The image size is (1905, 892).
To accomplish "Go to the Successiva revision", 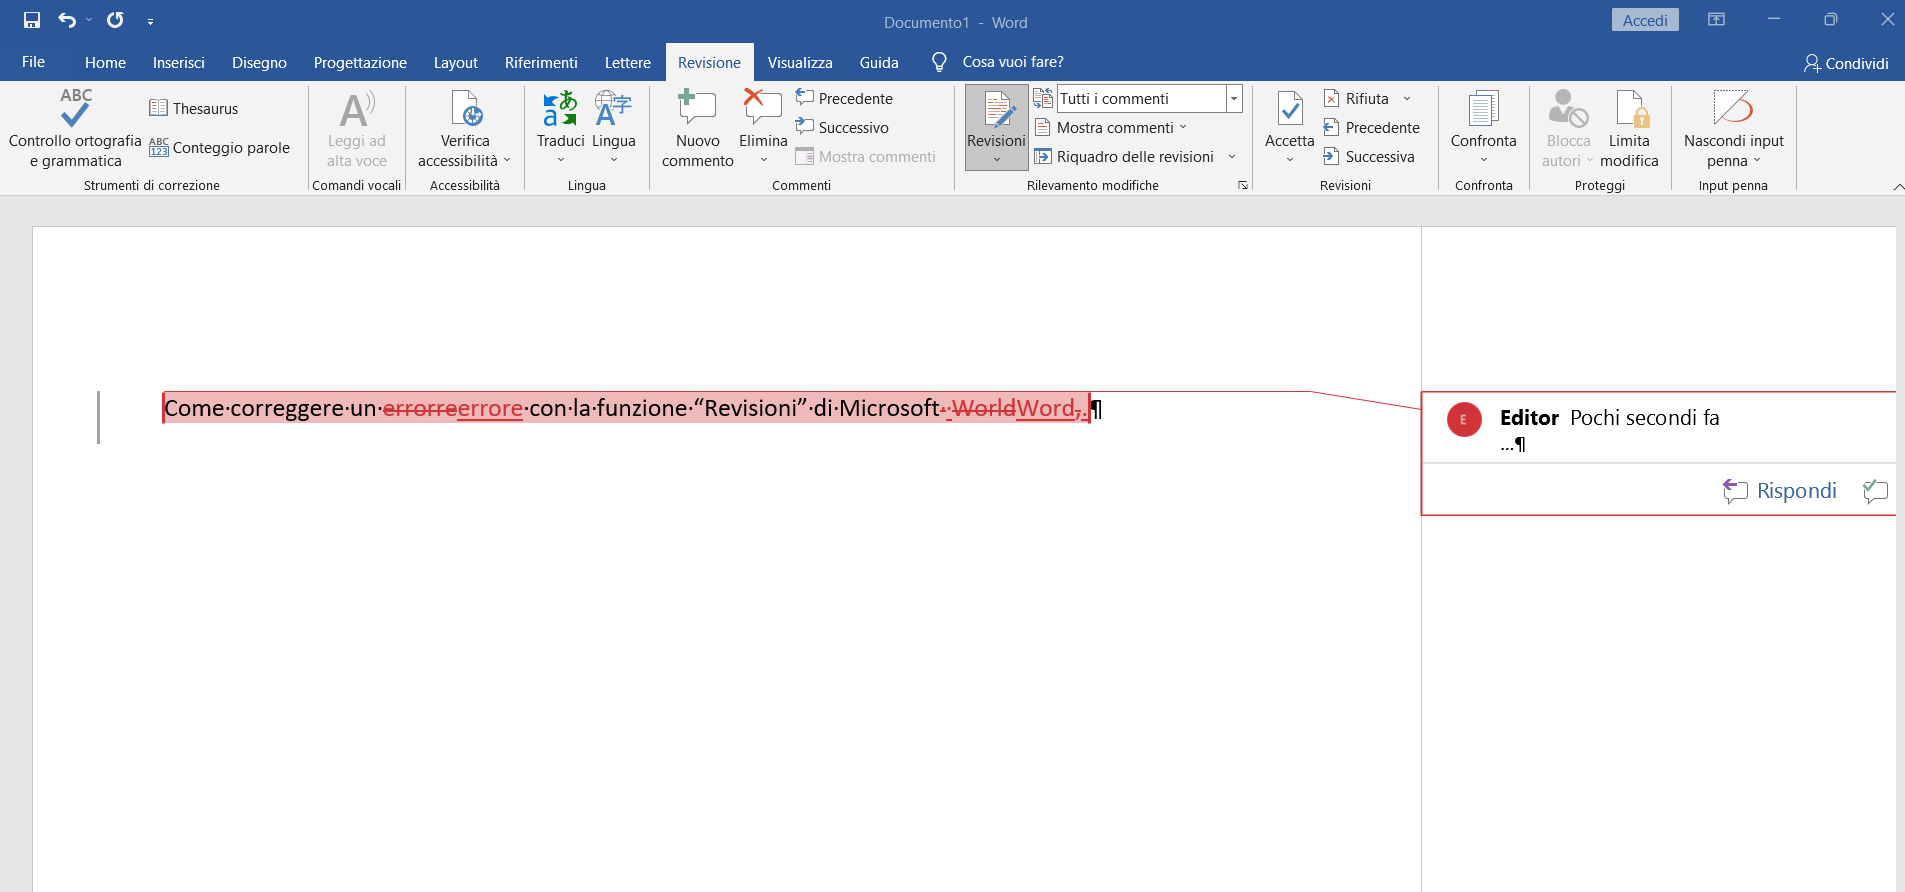I will [1369, 156].
